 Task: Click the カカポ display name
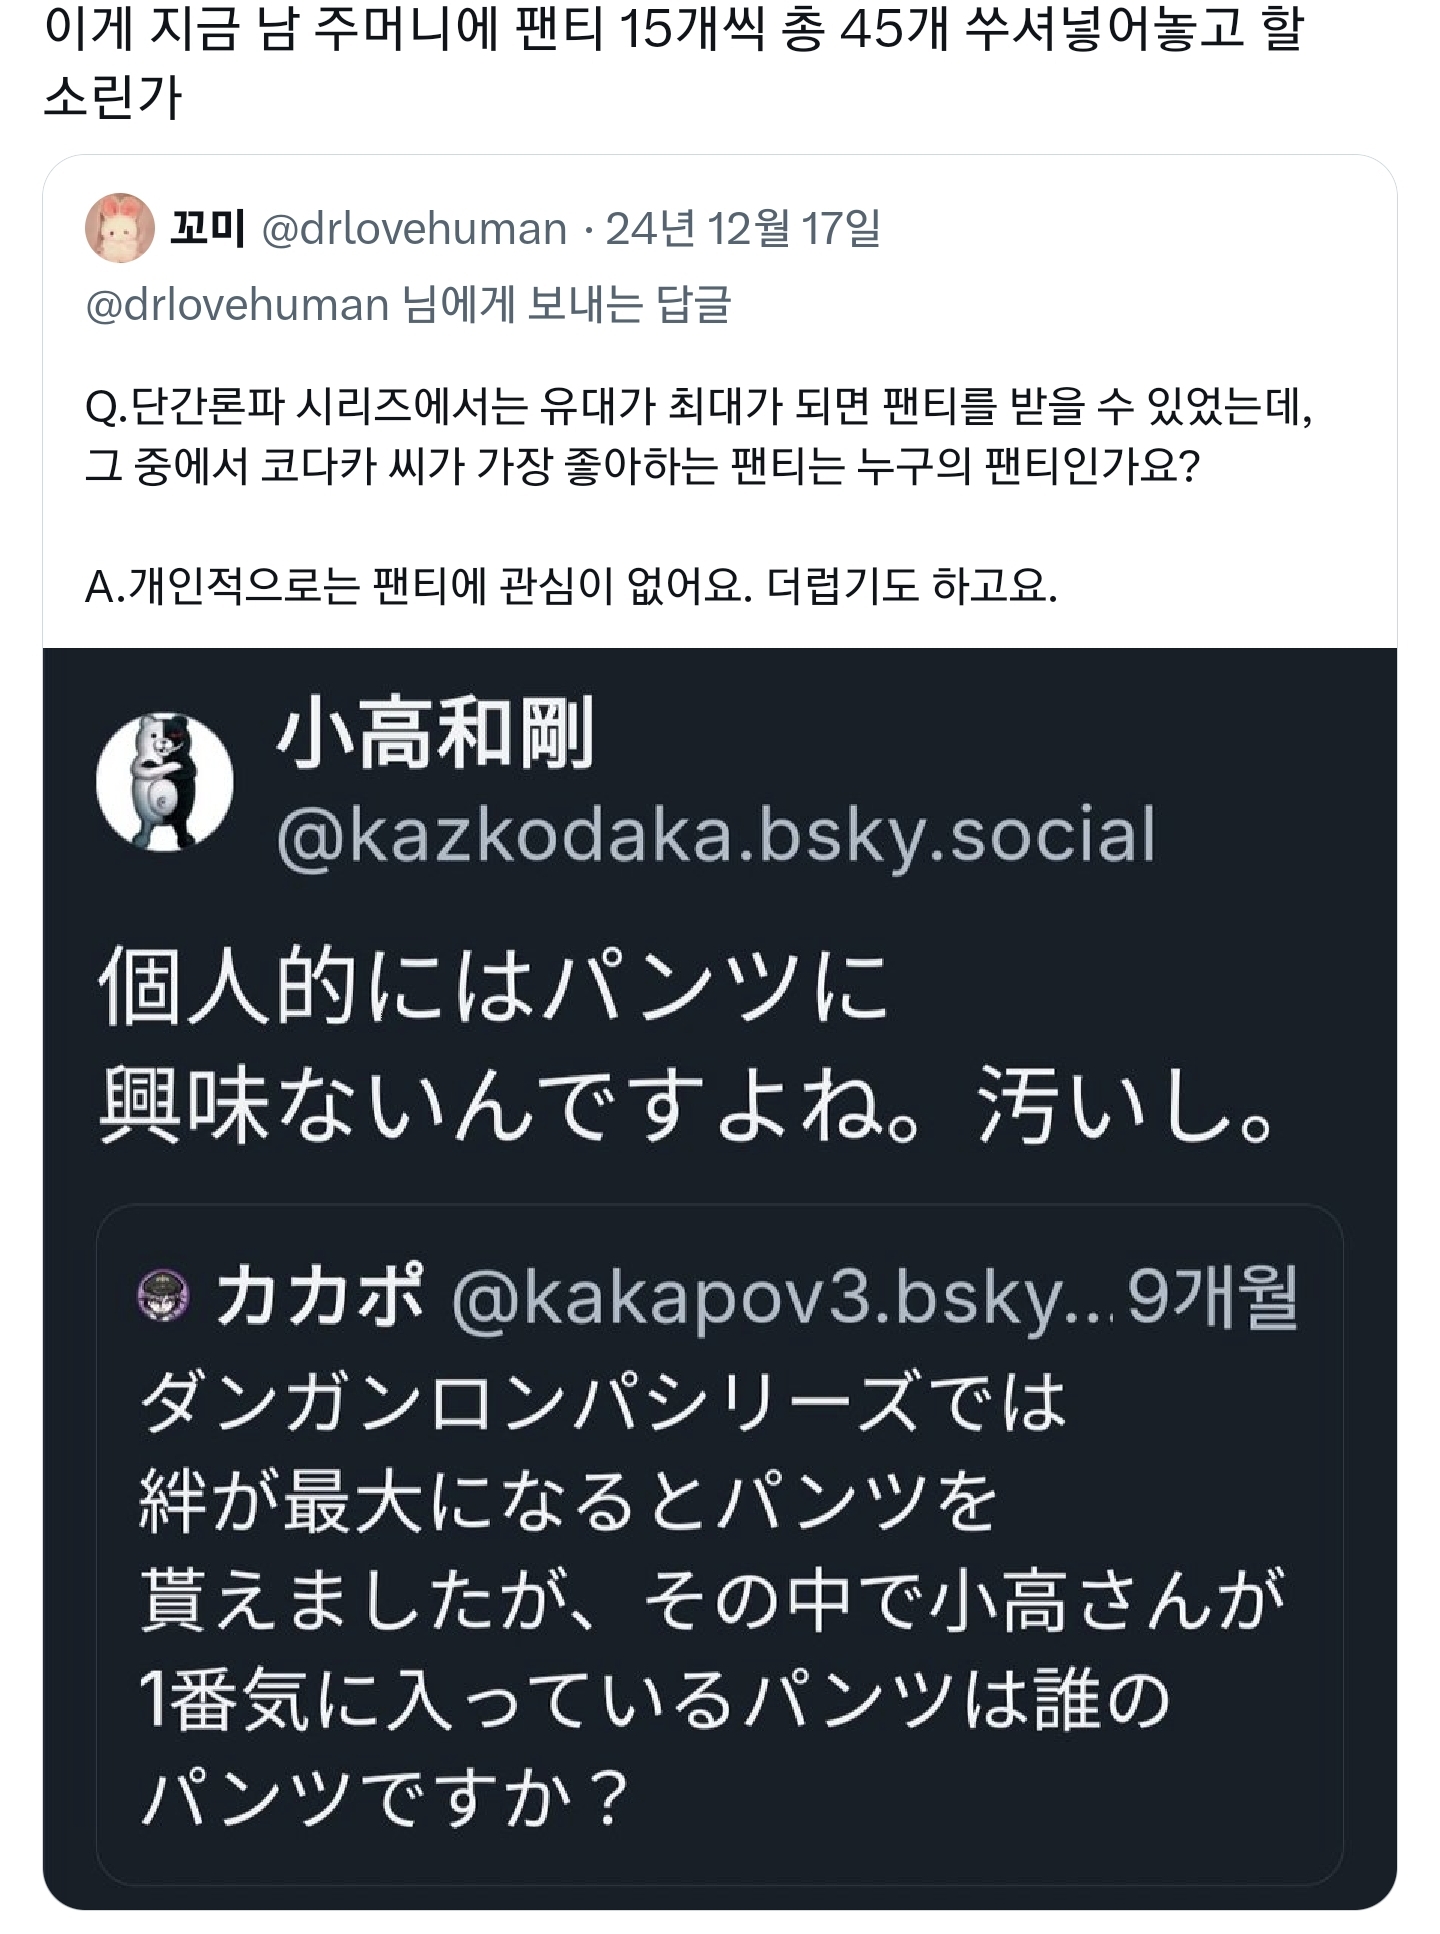320,1296
